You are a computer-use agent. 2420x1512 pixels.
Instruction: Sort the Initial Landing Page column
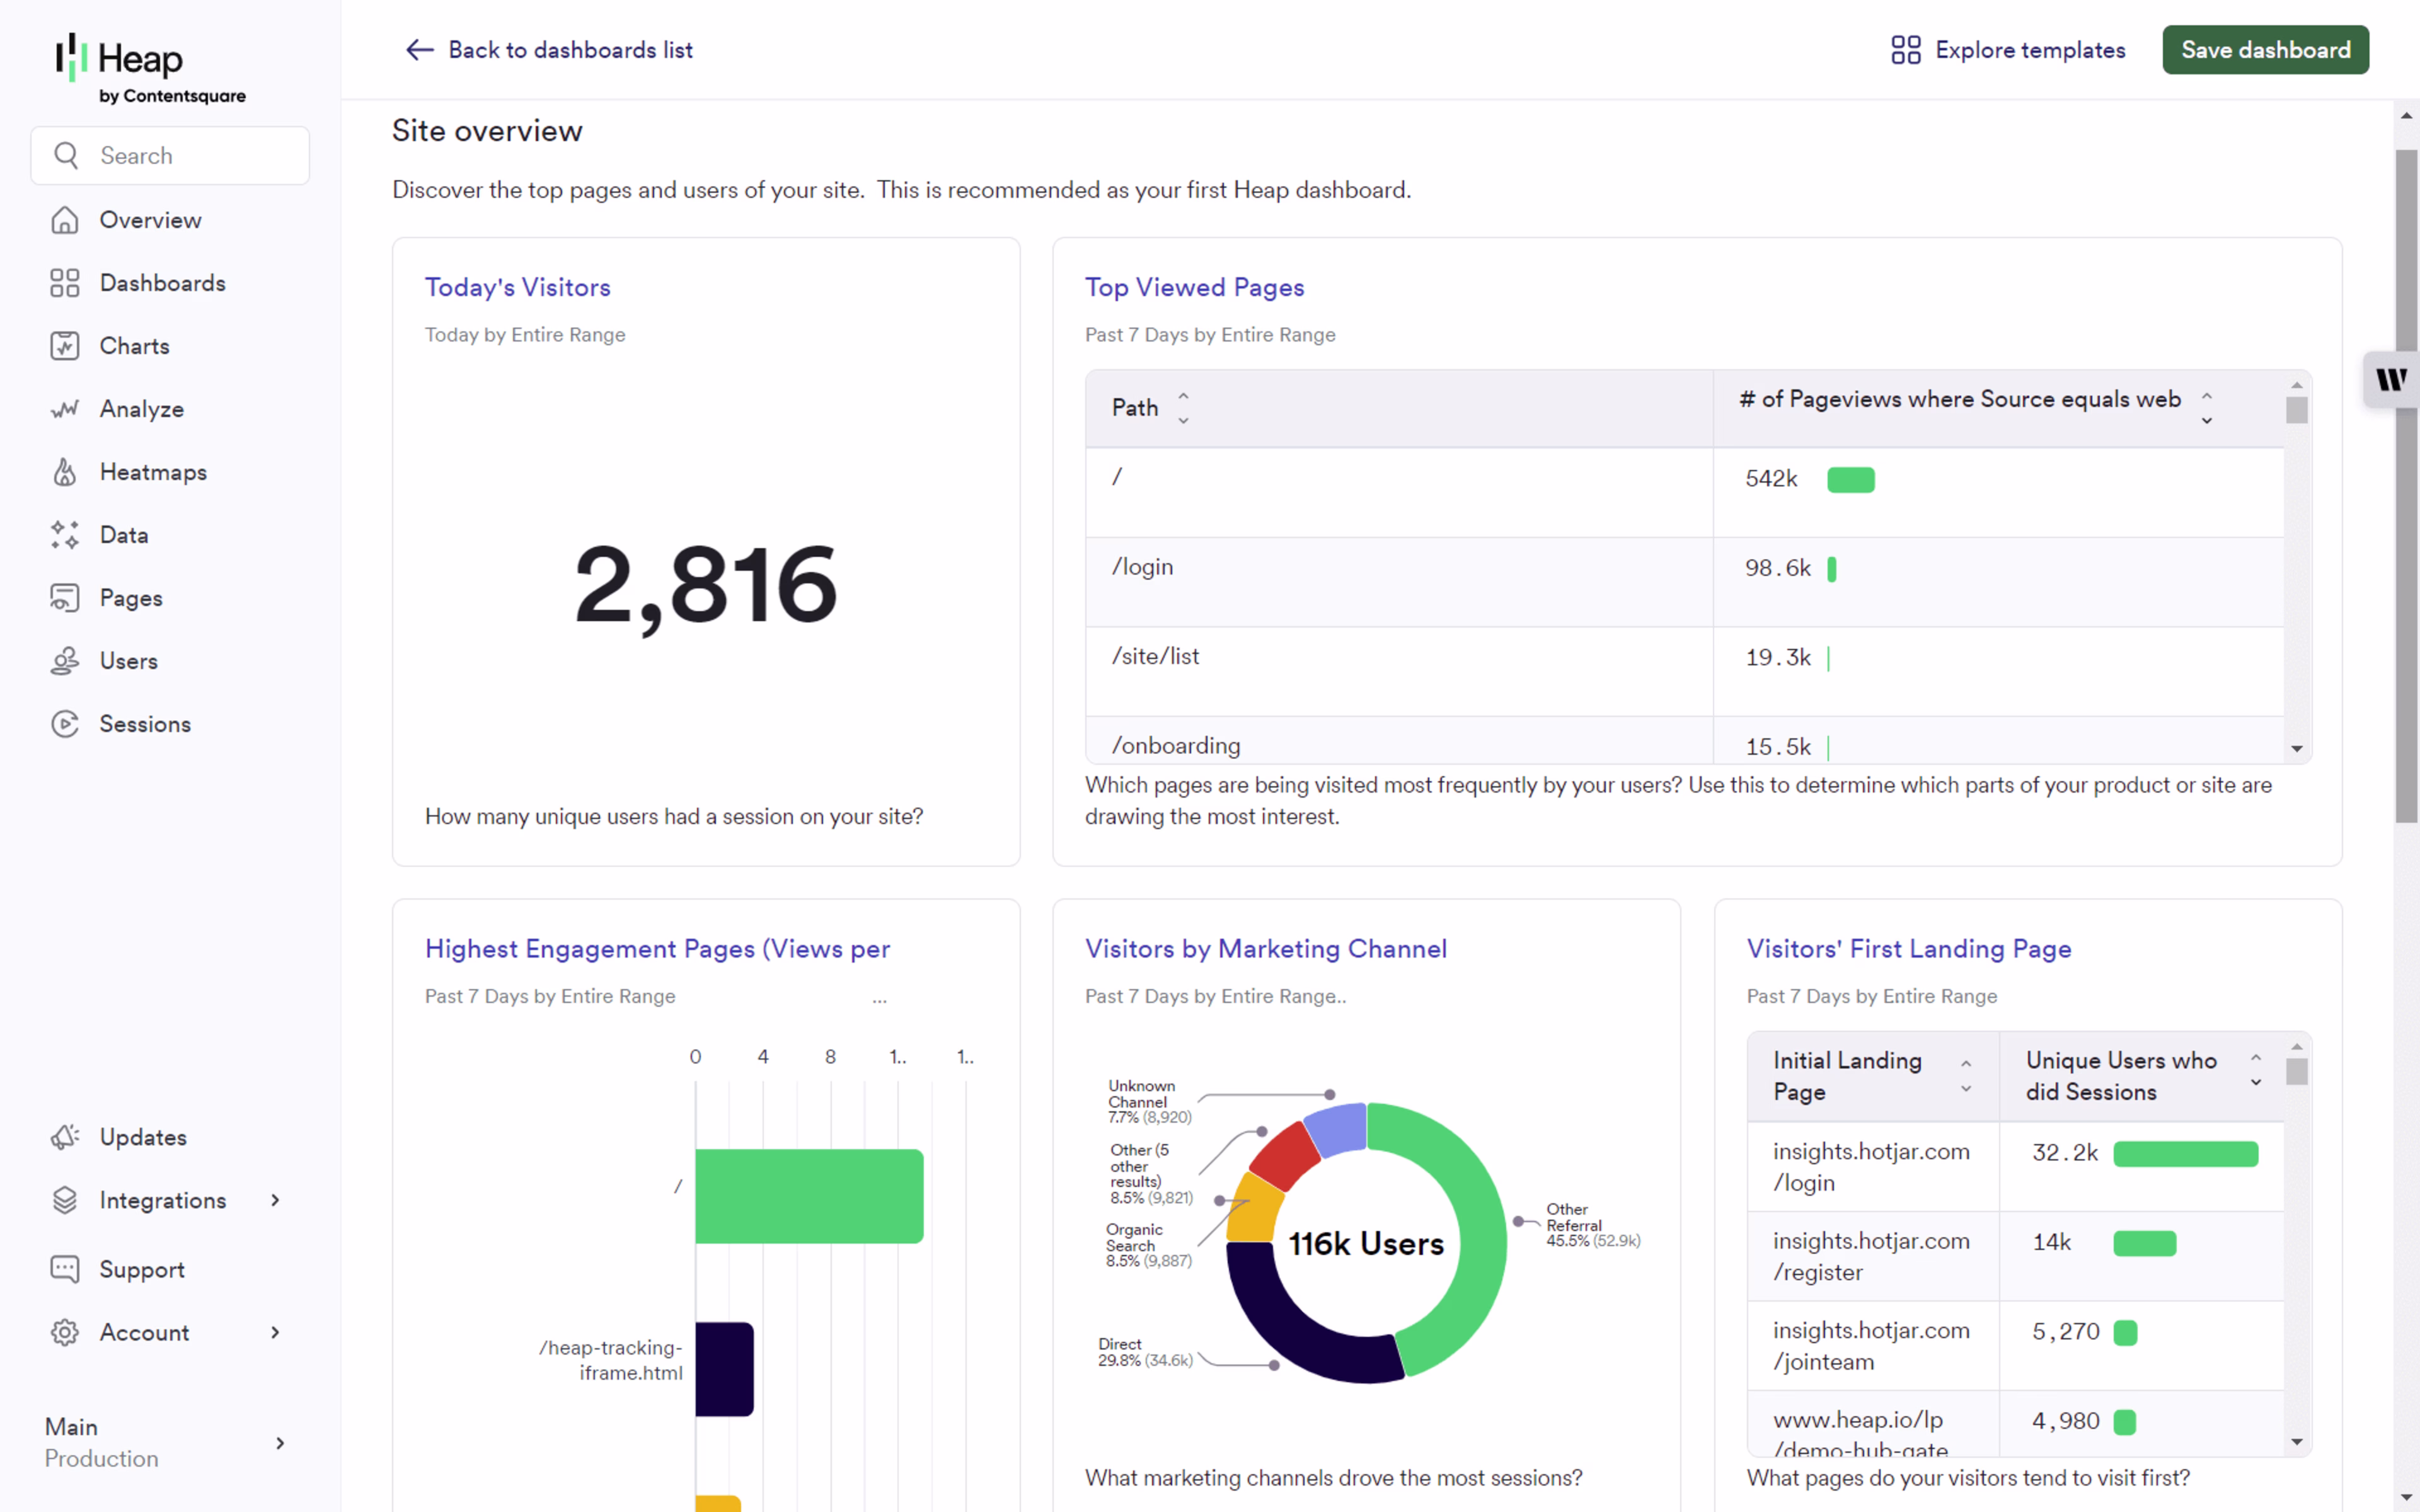(x=1965, y=1076)
